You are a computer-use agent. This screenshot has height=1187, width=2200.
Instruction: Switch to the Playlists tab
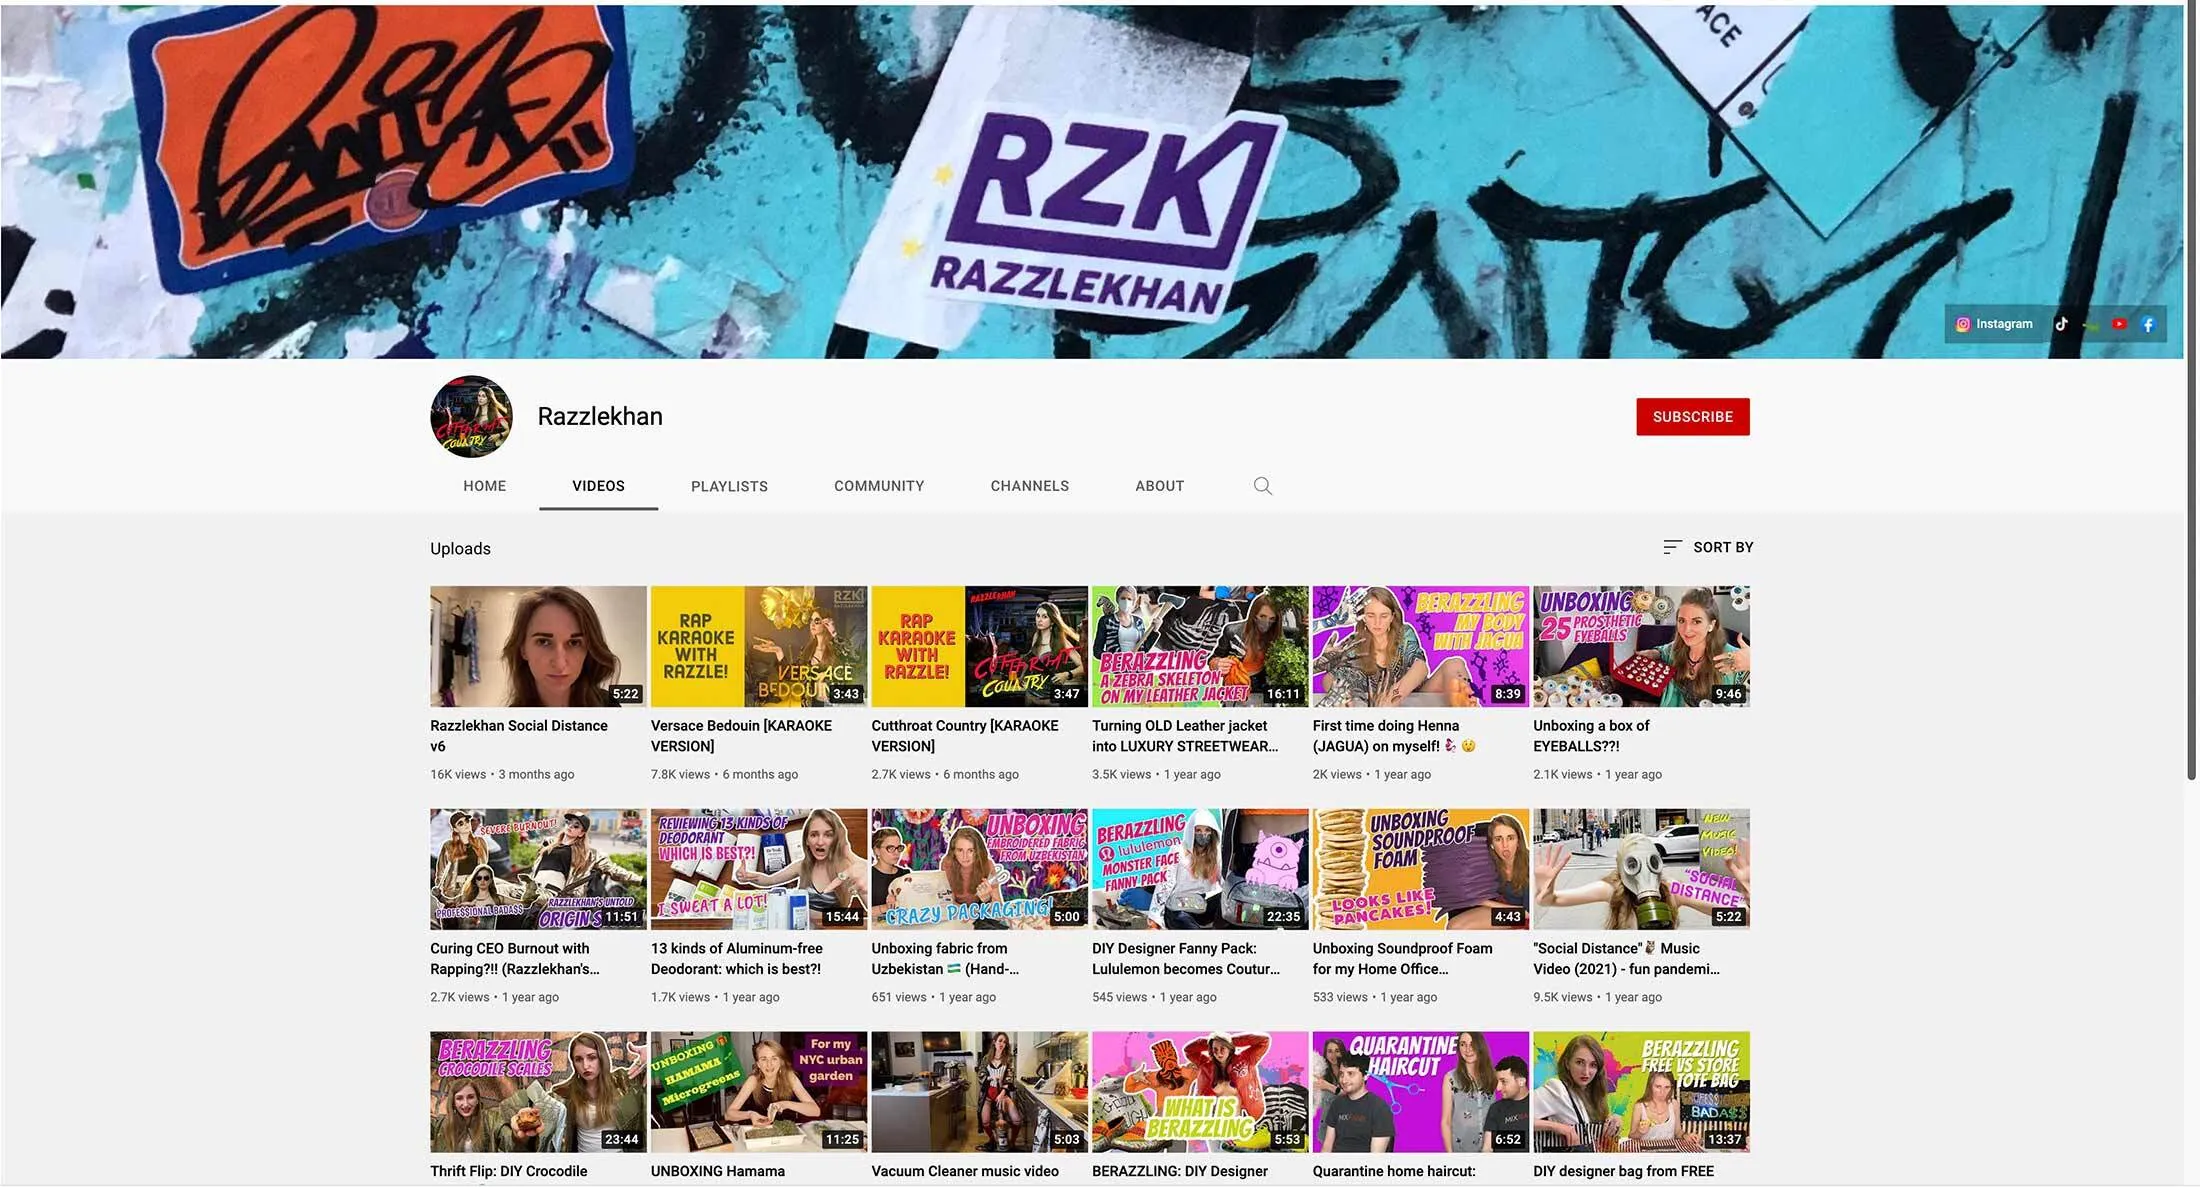click(x=729, y=486)
